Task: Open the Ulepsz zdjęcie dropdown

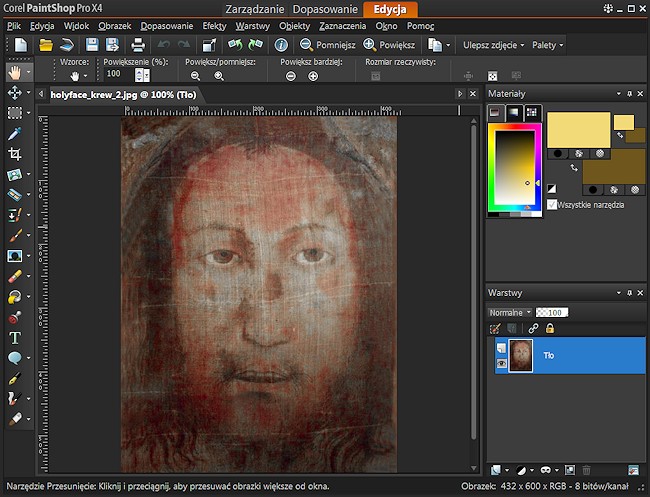Action: [x=493, y=45]
